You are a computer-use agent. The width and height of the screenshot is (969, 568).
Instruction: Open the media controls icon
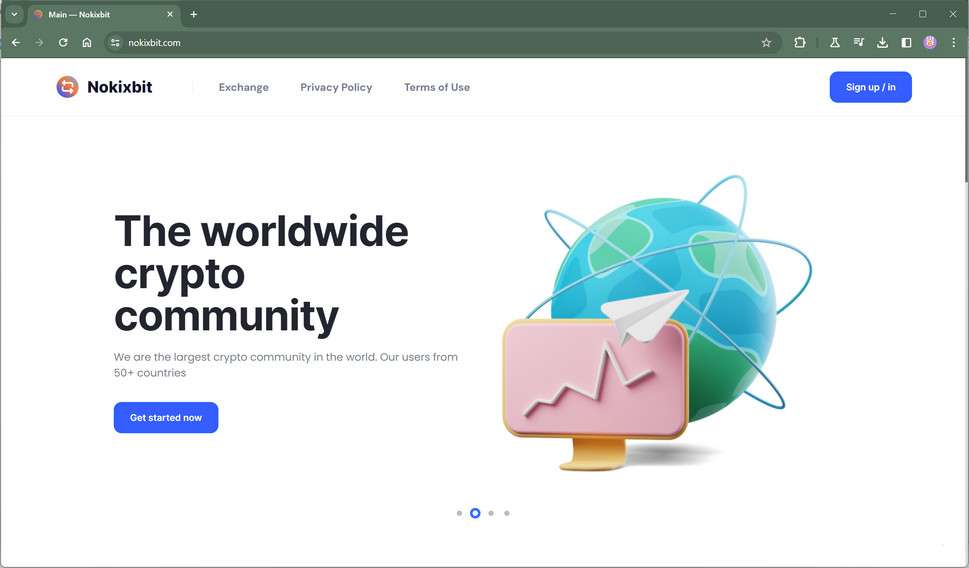[858, 43]
